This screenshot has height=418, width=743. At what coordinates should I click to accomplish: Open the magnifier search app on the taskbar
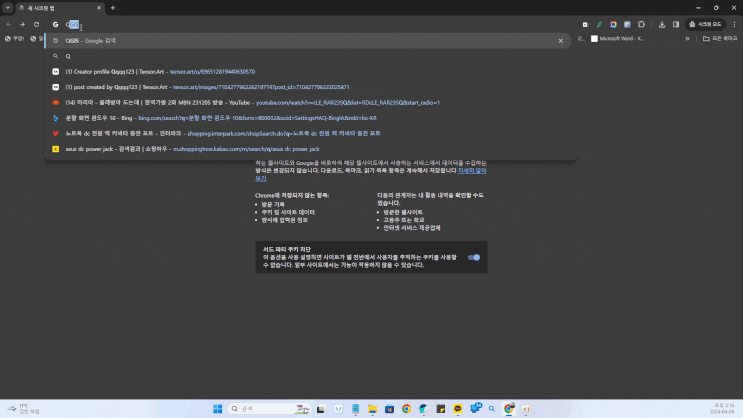tap(492, 409)
